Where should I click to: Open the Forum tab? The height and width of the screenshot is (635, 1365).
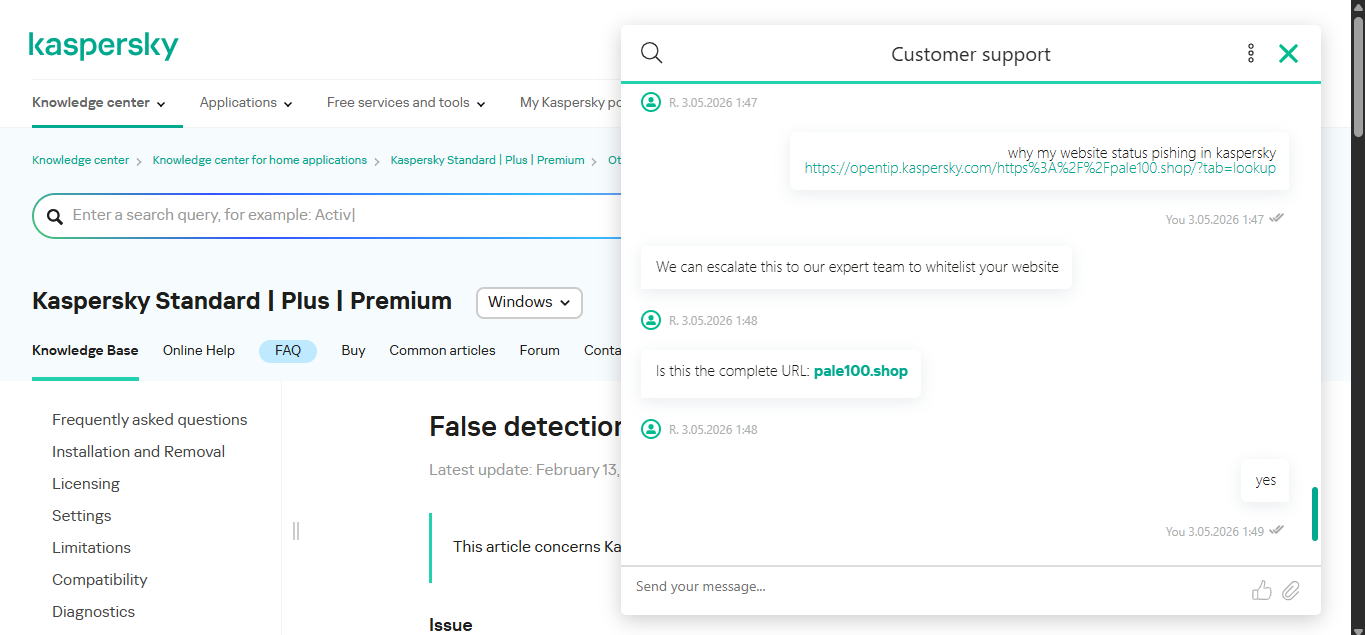(x=539, y=351)
